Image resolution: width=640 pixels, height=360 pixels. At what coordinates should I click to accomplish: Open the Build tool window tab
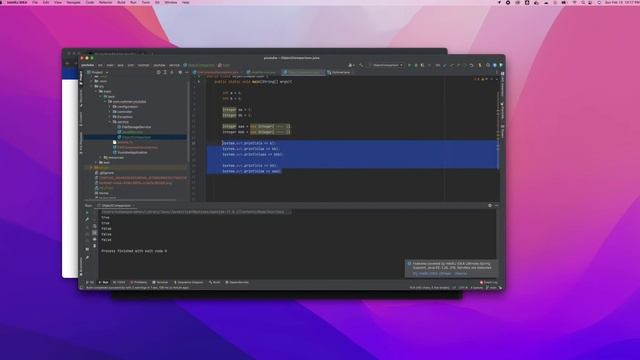click(x=215, y=282)
